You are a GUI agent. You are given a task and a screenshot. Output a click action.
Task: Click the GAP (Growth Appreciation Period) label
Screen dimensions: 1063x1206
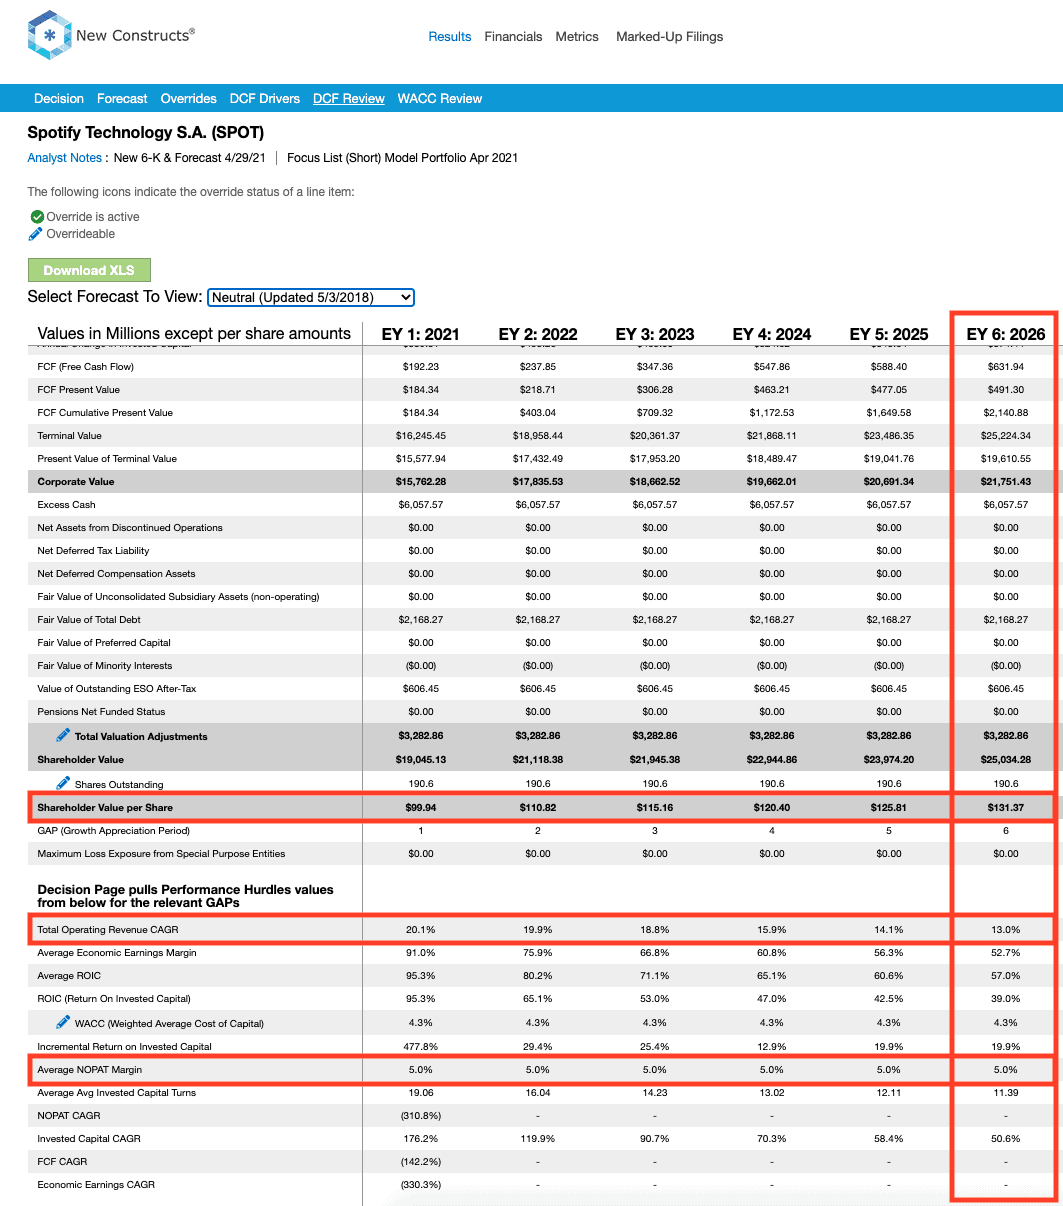click(x=113, y=831)
